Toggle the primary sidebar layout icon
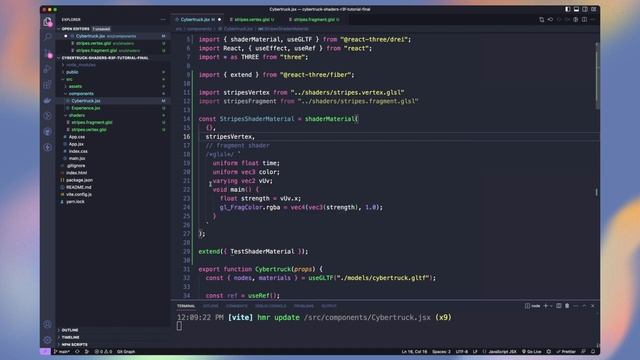640x360 pixels. coord(567,9)
